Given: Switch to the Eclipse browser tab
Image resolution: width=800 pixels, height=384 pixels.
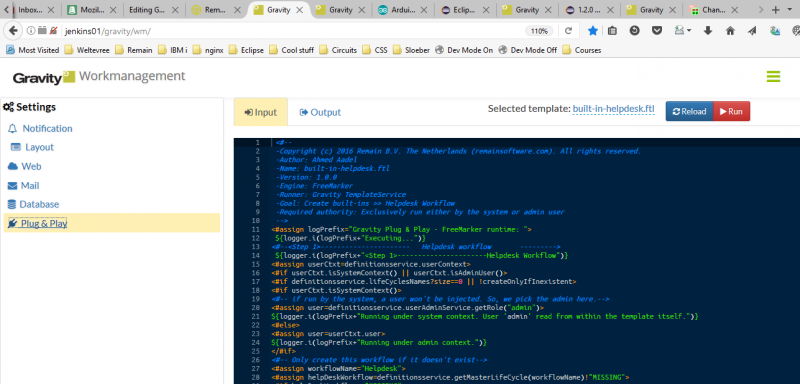Looking at the screenshot, I should click(464, 10).
